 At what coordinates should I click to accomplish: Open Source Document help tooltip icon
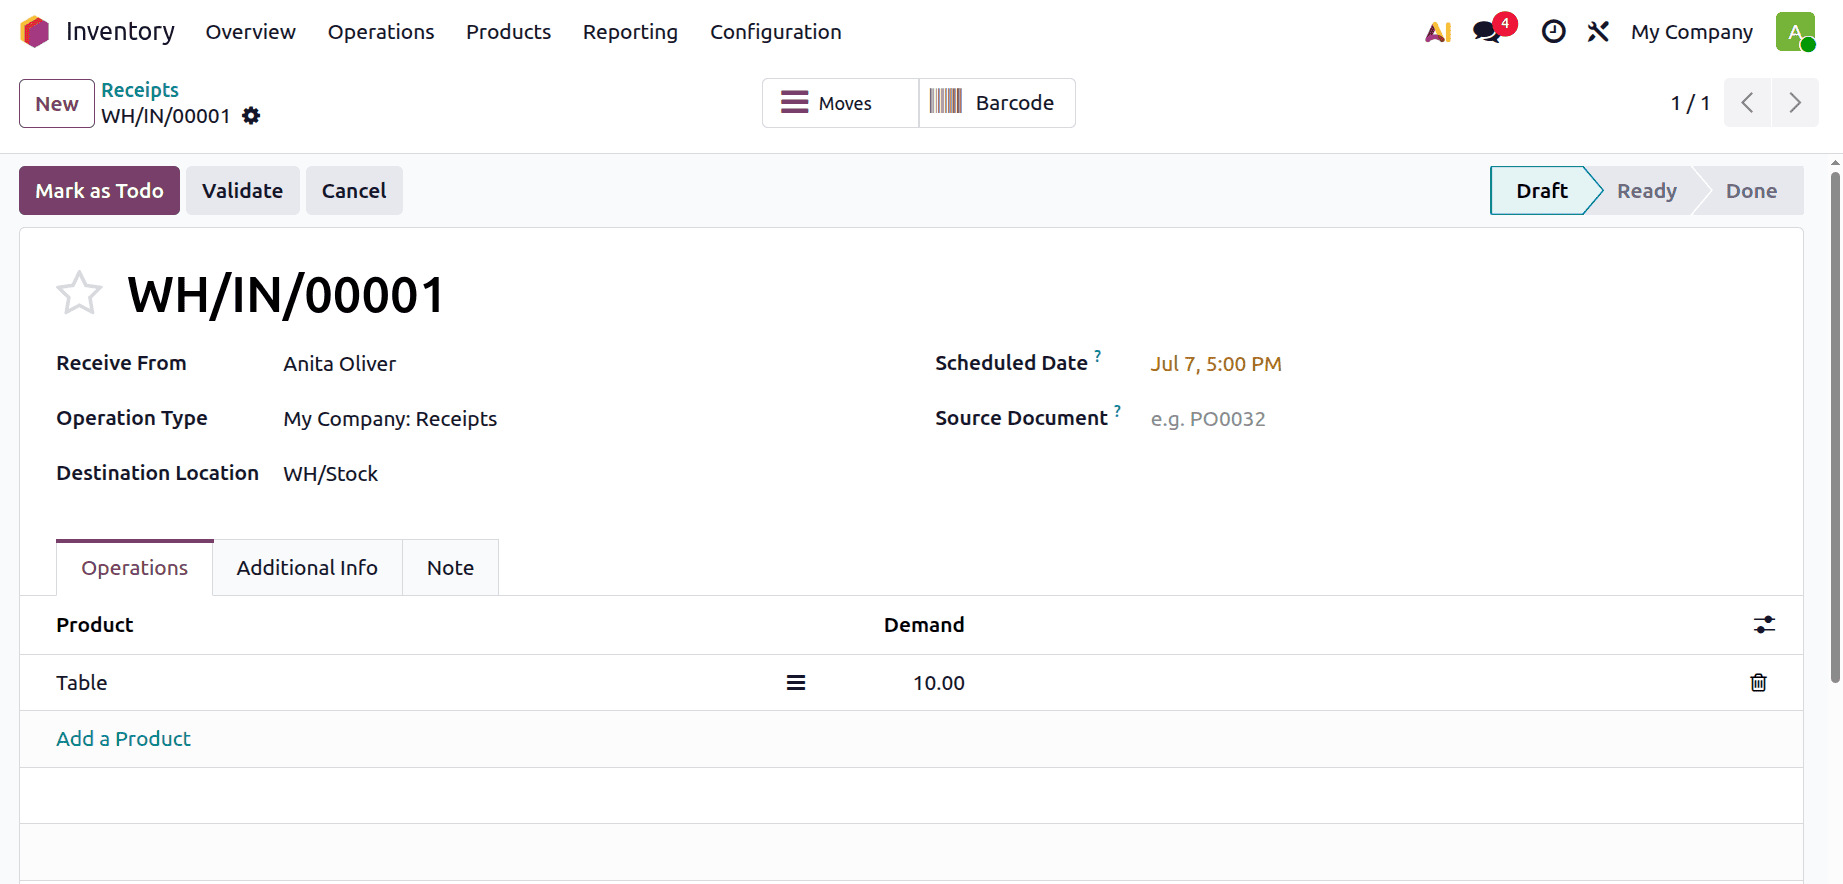pyautogui.click(x=1117, y=410)
